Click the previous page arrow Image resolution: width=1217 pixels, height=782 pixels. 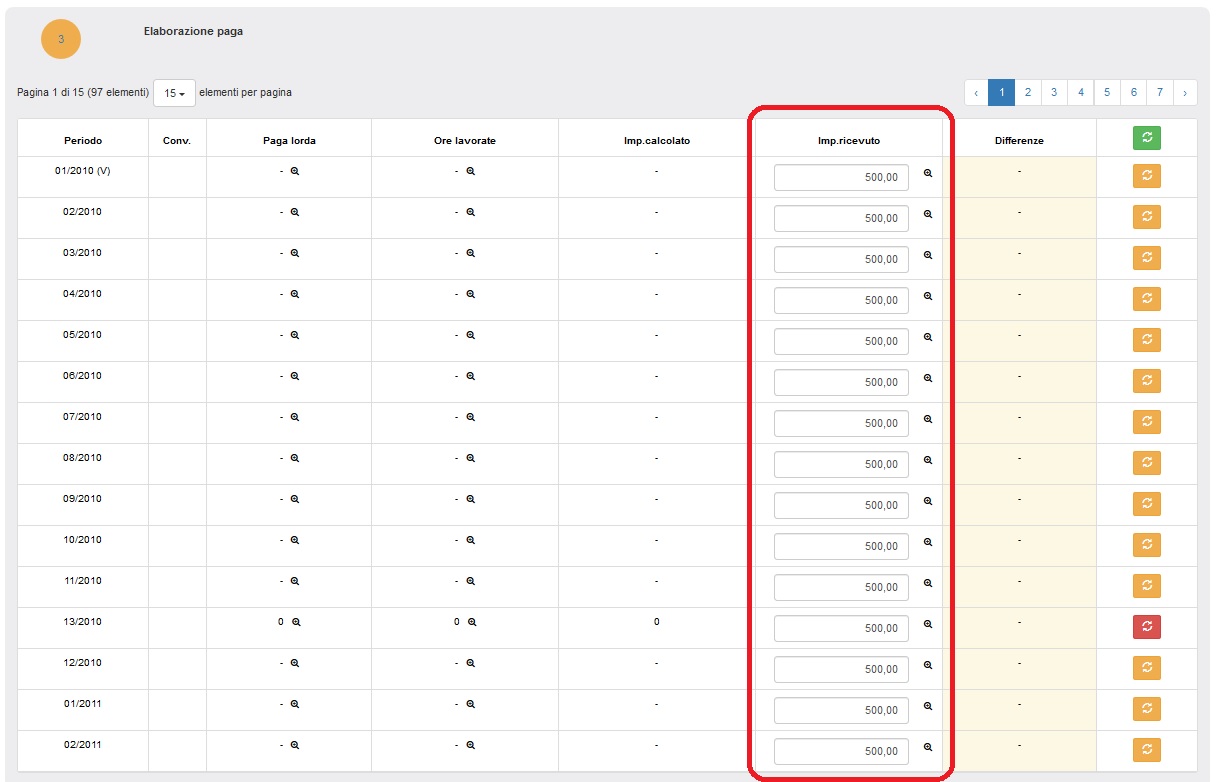click(x=976, y=92)
